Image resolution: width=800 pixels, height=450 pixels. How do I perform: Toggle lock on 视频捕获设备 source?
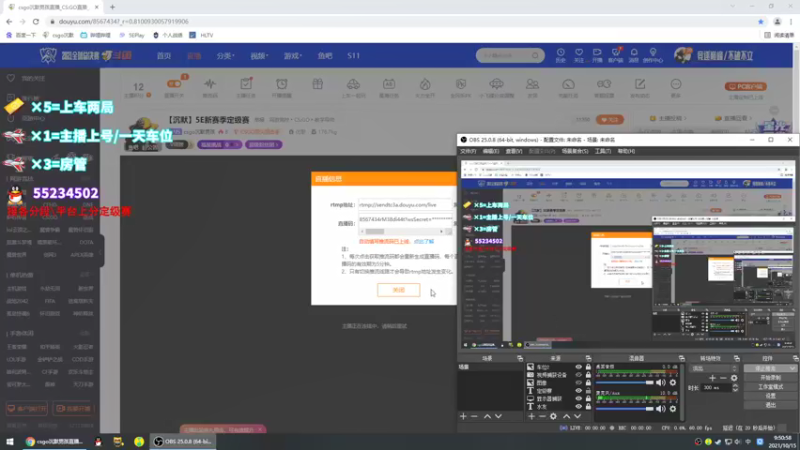click(x=588, y=374)
